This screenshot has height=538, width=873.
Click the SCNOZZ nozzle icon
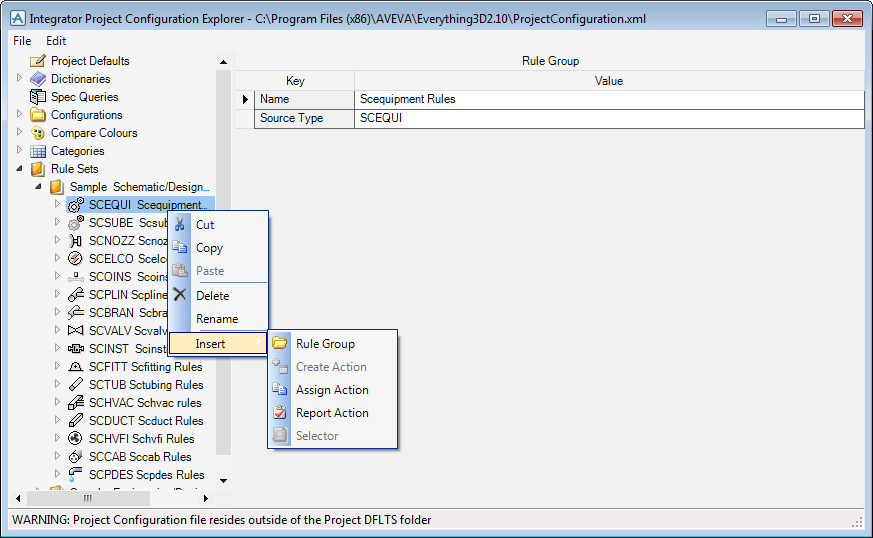76,241
